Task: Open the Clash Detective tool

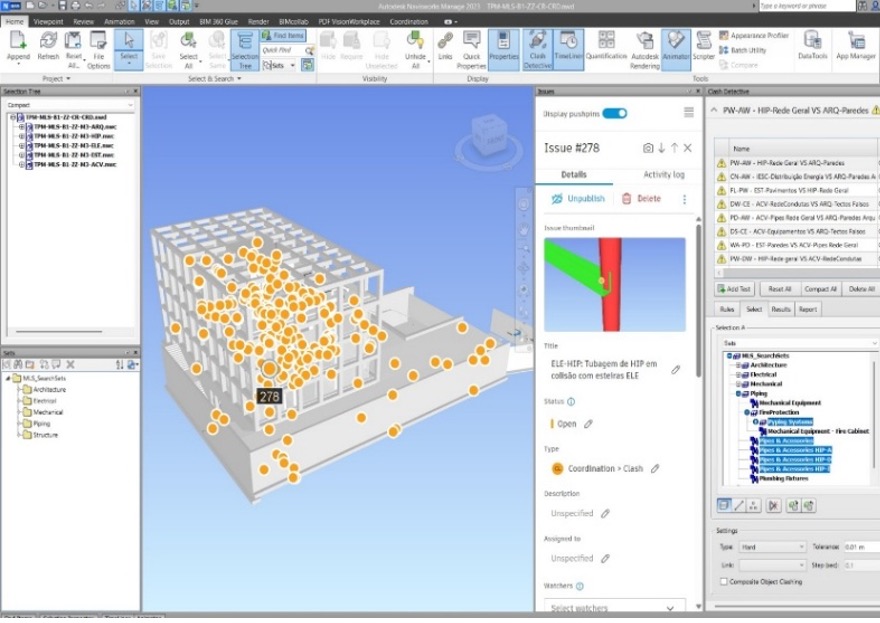Action: [537, 48]
